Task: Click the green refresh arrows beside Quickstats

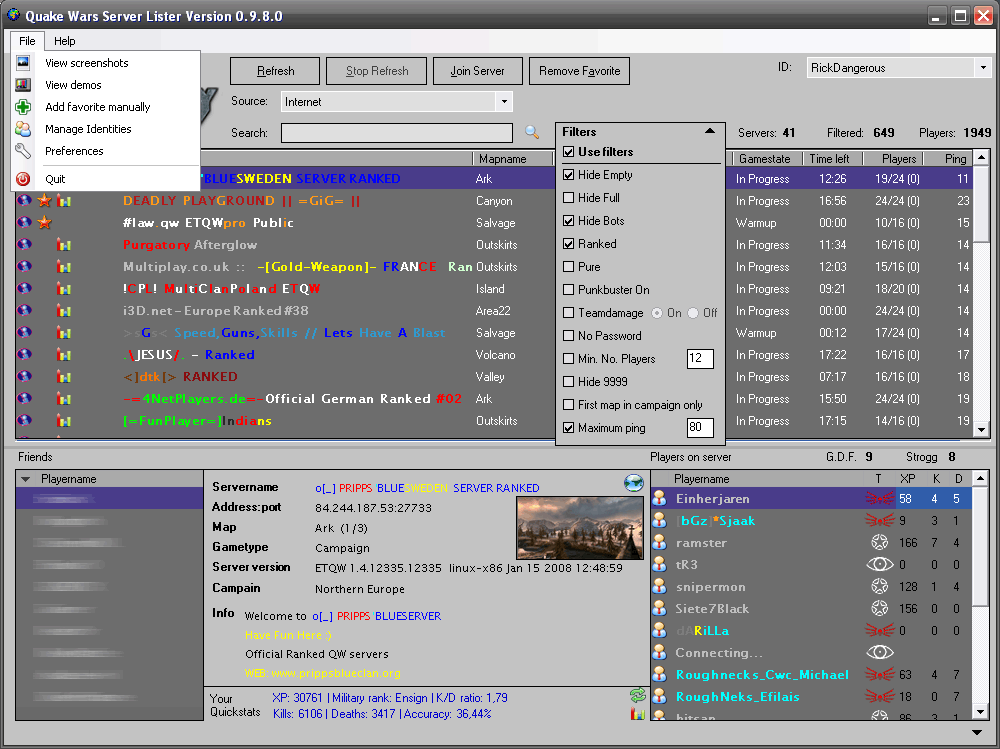Action: pyautogui.click(x=637, y=695)
